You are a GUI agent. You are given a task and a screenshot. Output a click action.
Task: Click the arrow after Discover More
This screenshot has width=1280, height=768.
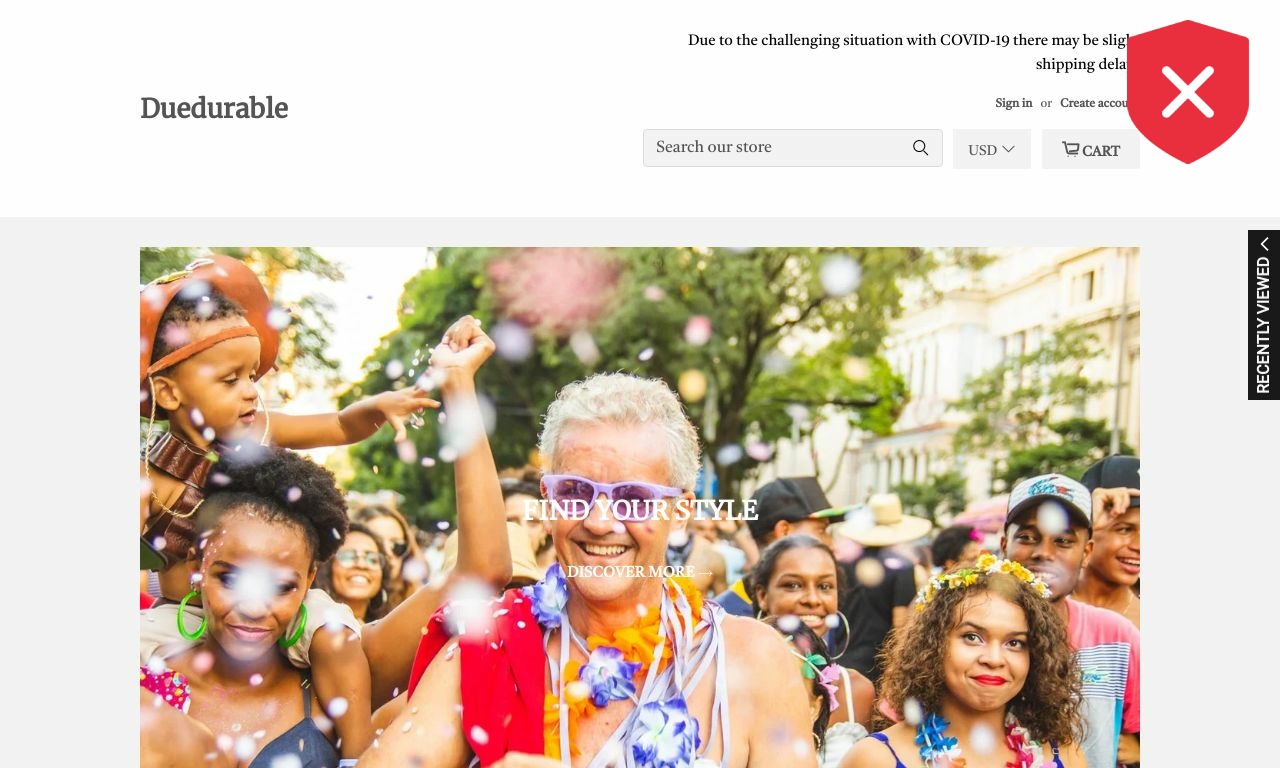click(706, 573)
